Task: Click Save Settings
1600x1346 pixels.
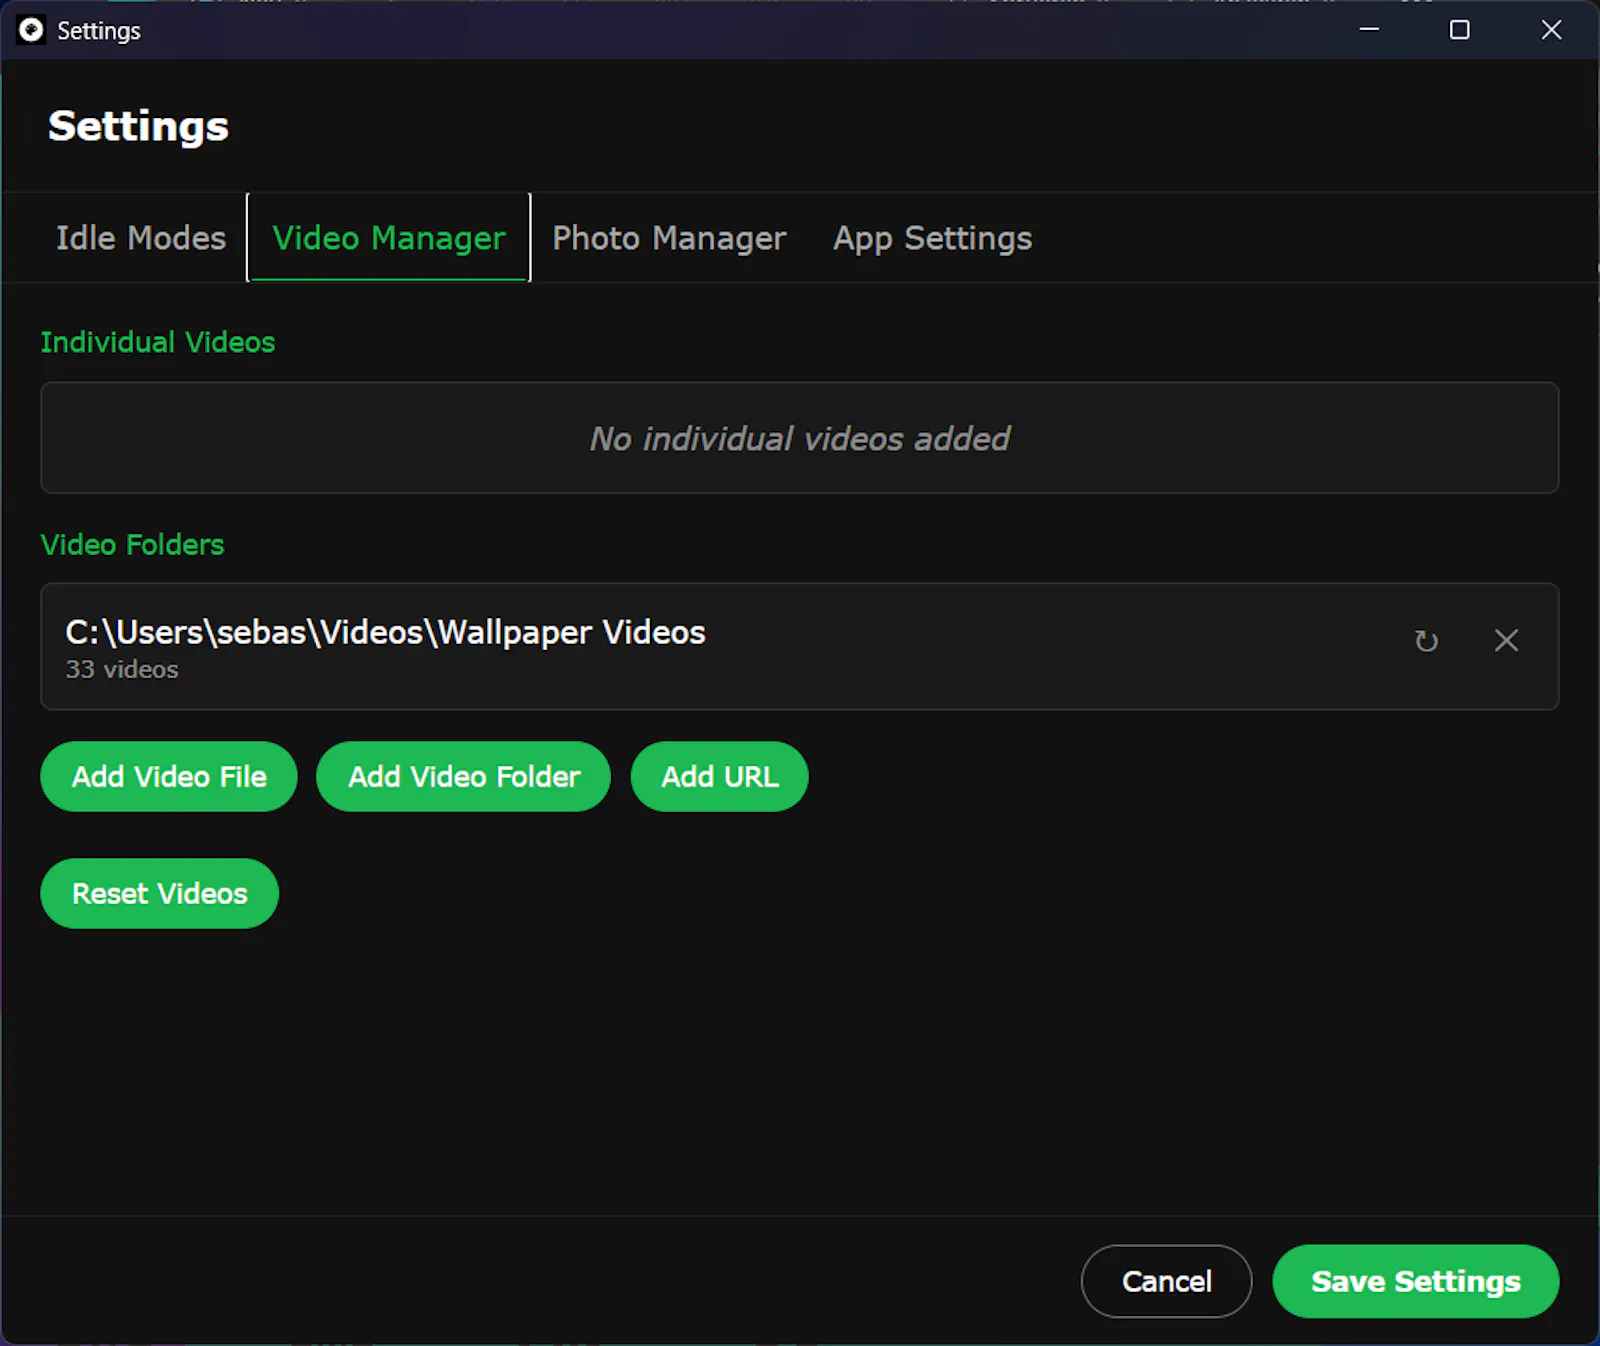Action: (1416, 1281)
